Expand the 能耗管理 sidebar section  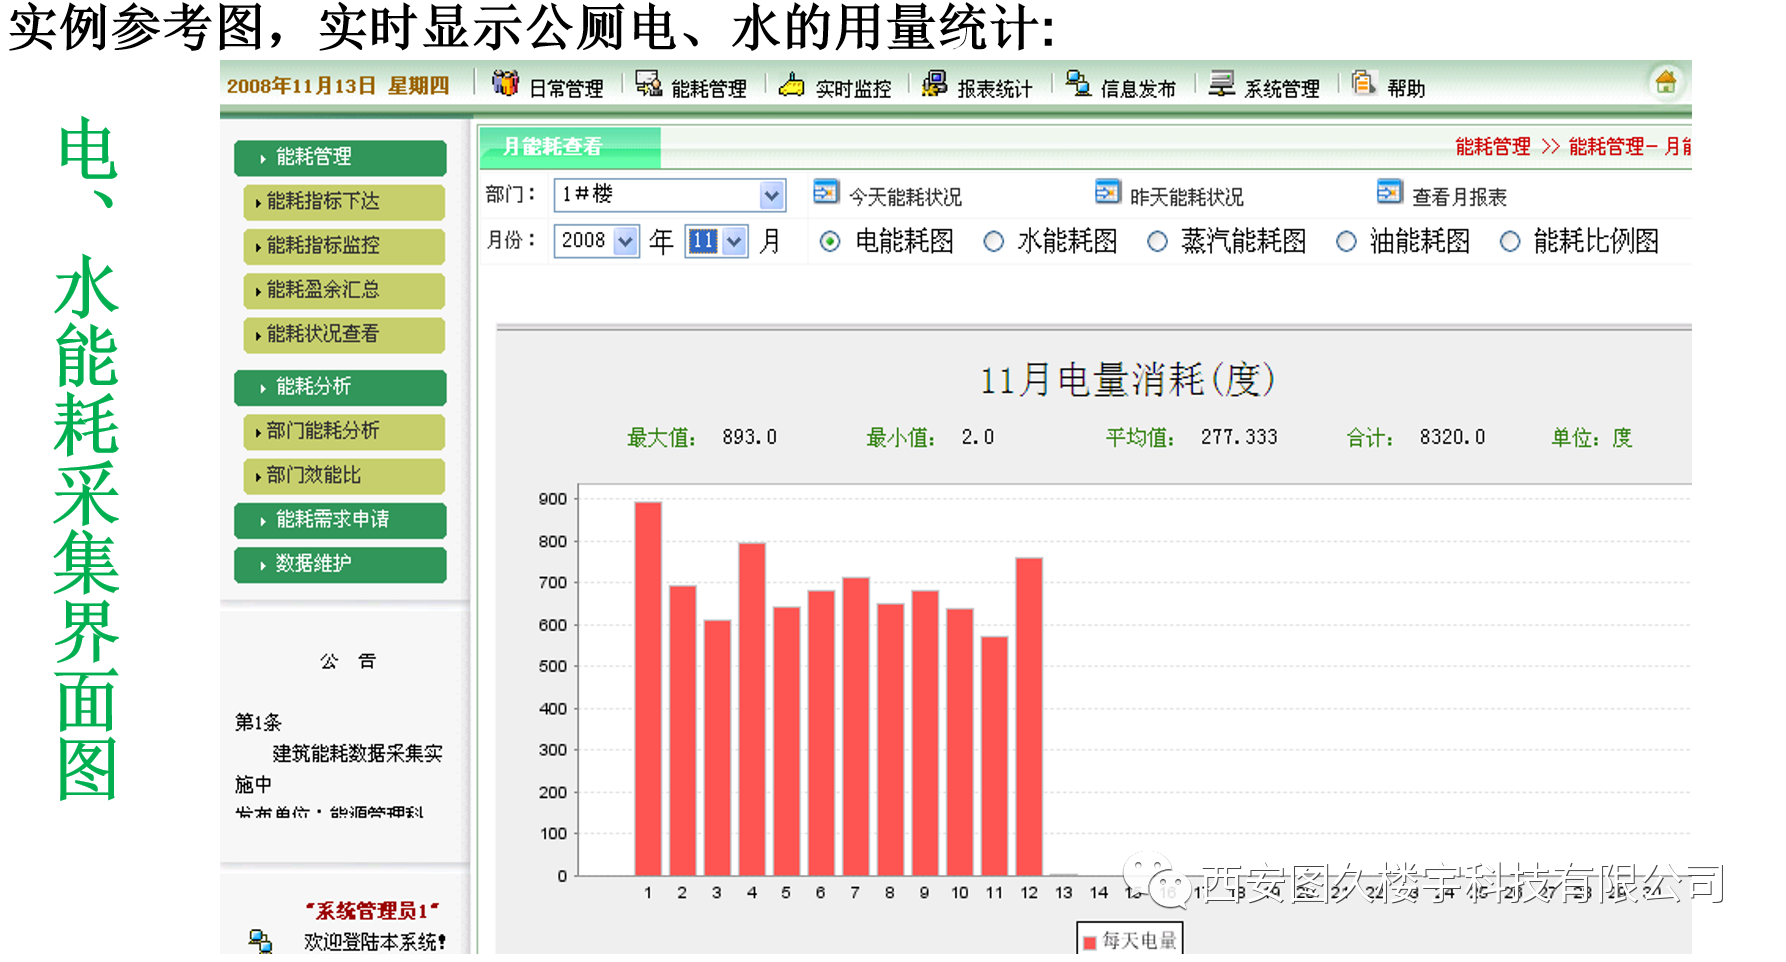[x=340, y=158]
